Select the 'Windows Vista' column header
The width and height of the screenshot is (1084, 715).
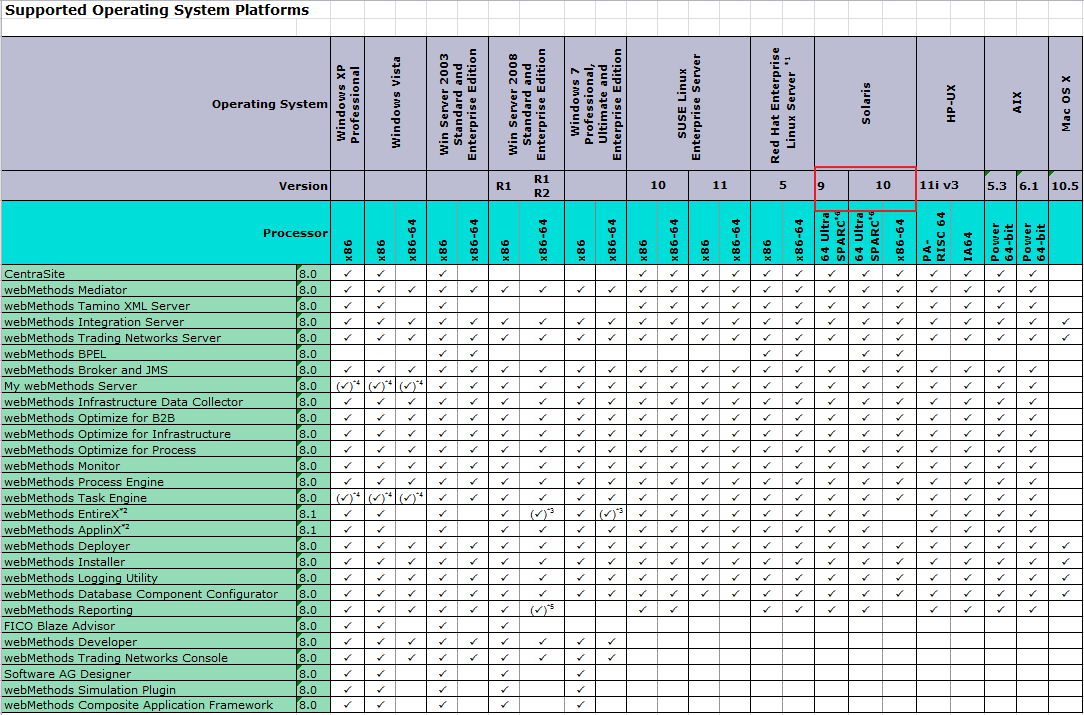[x=395, y=104]
